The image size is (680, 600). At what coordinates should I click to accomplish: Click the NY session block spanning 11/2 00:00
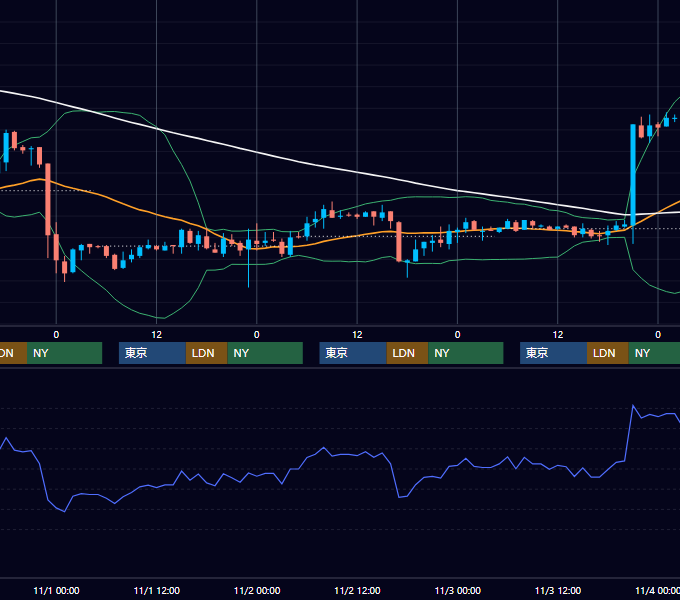[265, 353]
